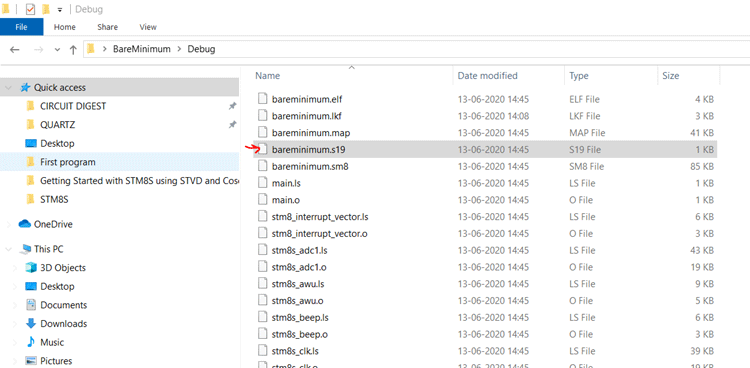Select file bareminimum.lkf

tap(307, 116)
